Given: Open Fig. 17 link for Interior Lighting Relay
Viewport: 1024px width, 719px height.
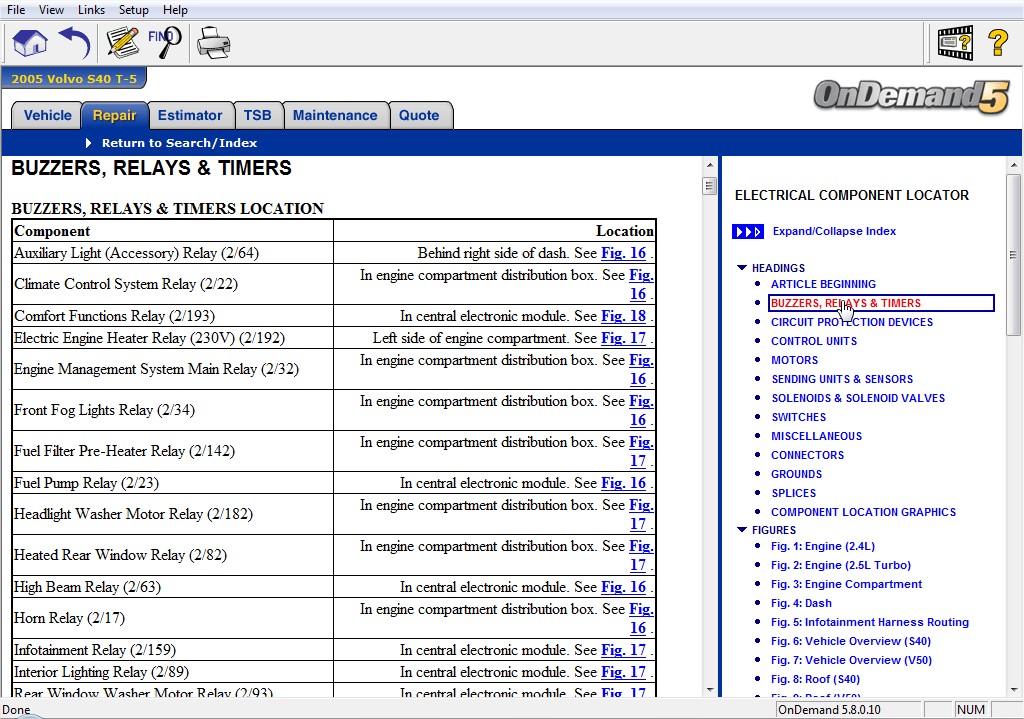Looking at the screenshot, I should (623, 671).
